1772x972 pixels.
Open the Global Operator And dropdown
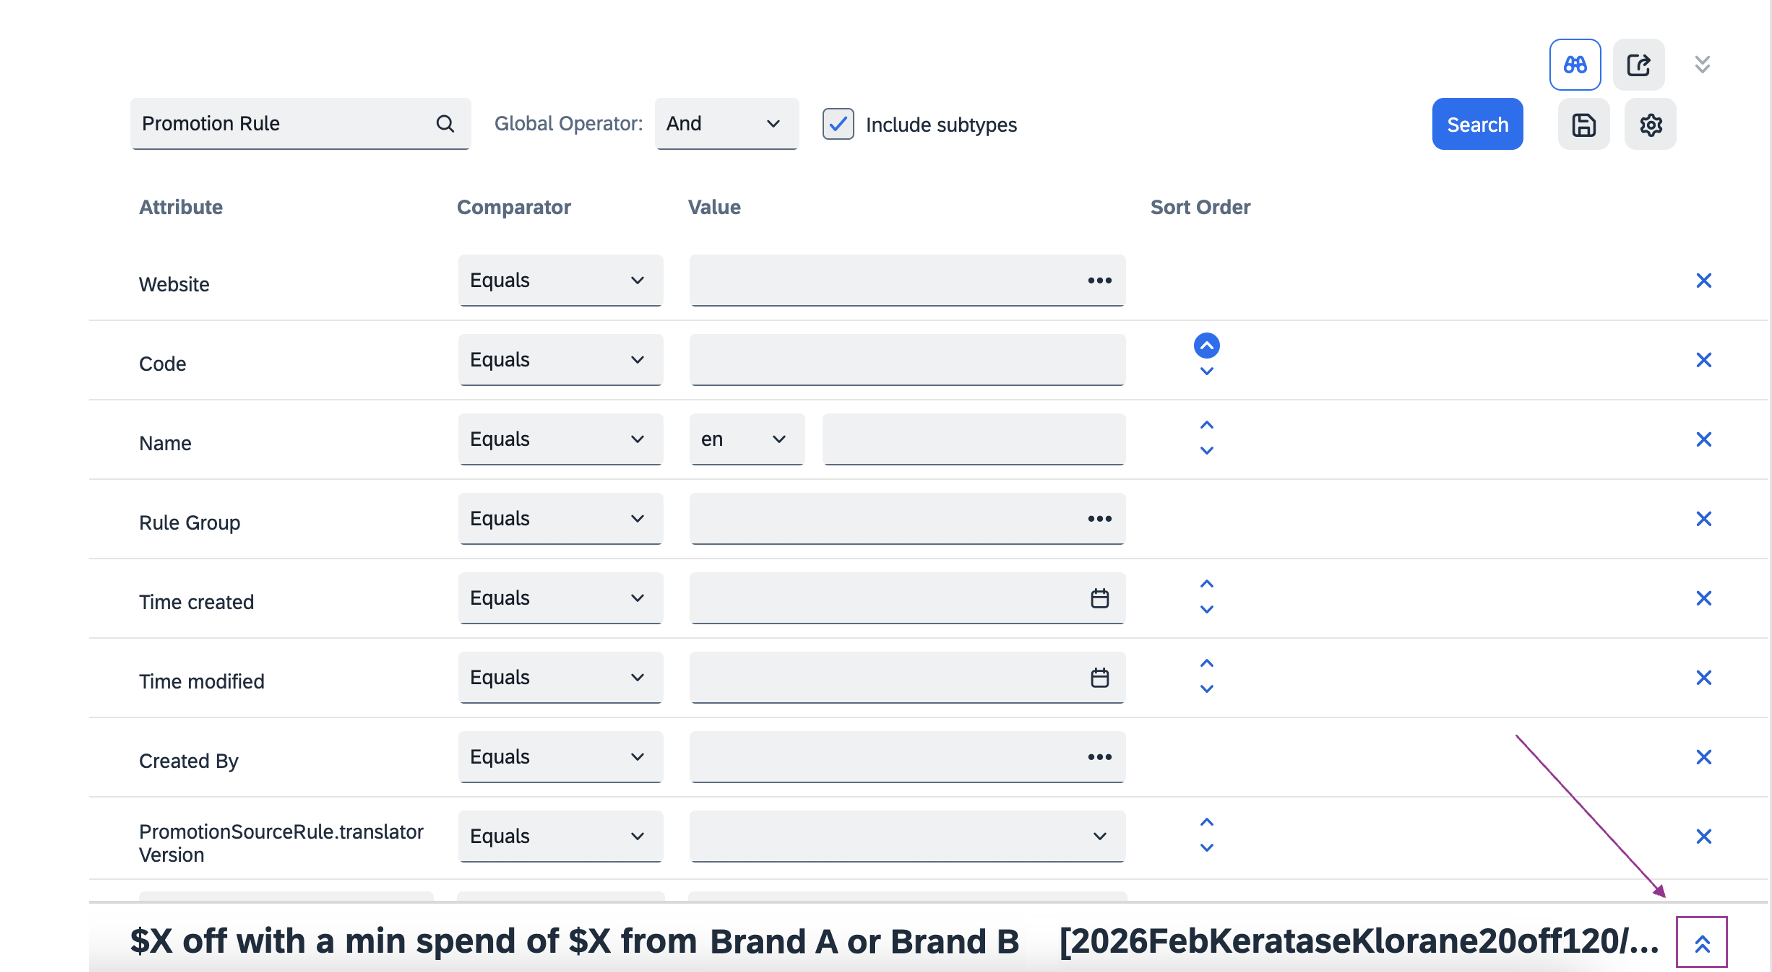(x=726, y=124)
